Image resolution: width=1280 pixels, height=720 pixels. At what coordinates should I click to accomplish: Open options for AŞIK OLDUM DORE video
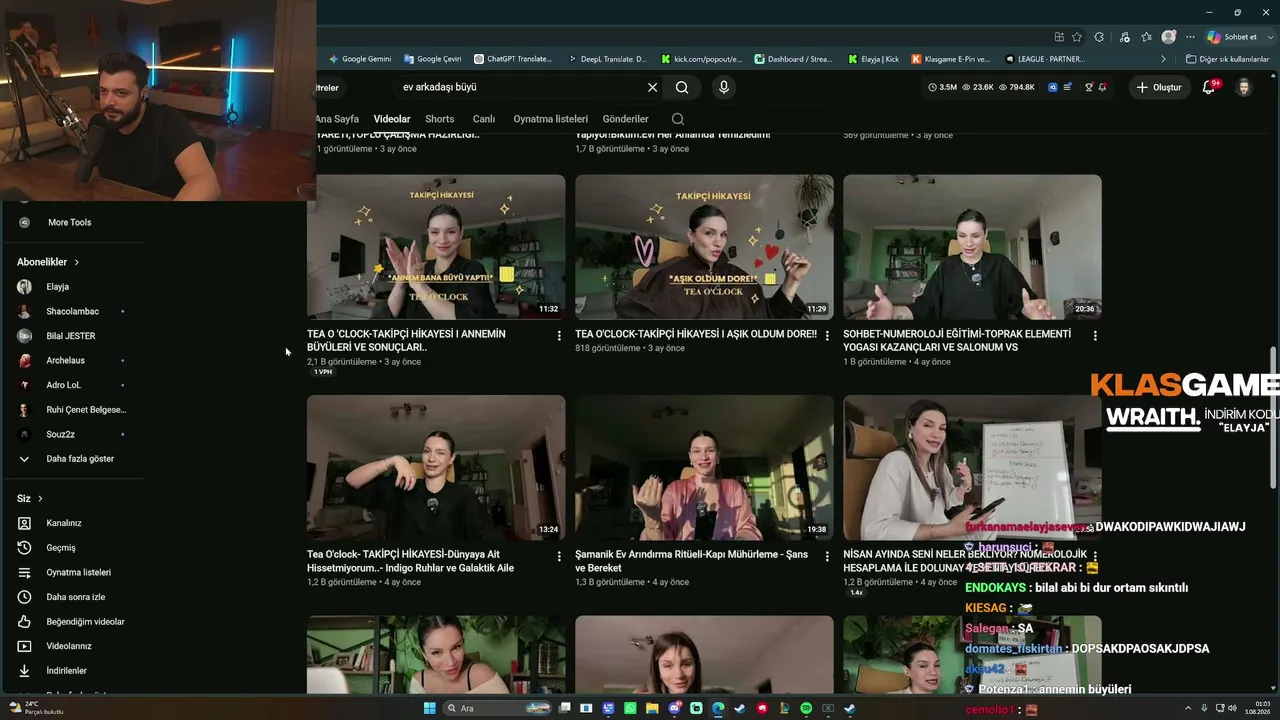[827, 336]
